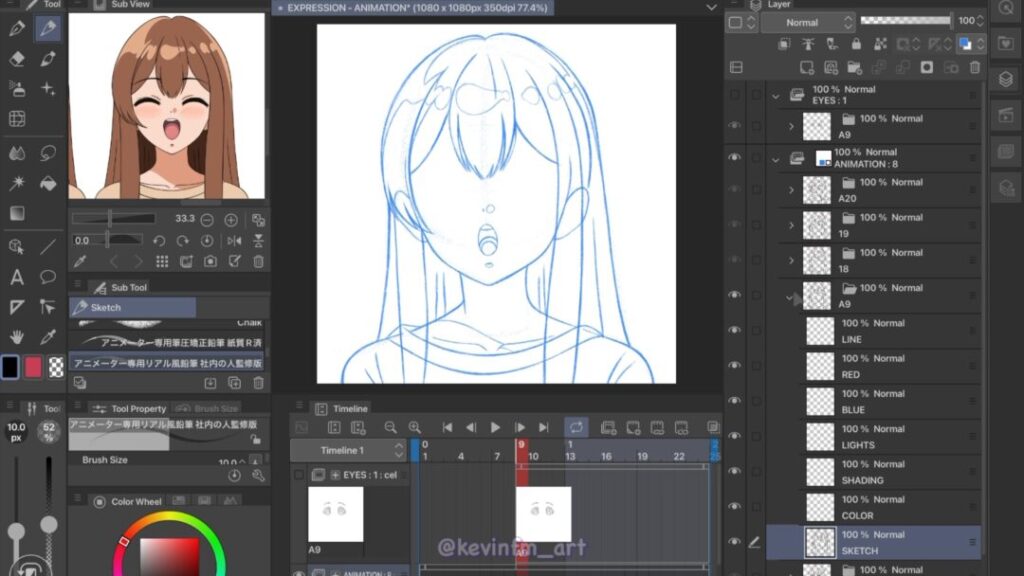The image size is (1024, 576).
Task: Select the Hand move tool
Action: click(17, 337)
